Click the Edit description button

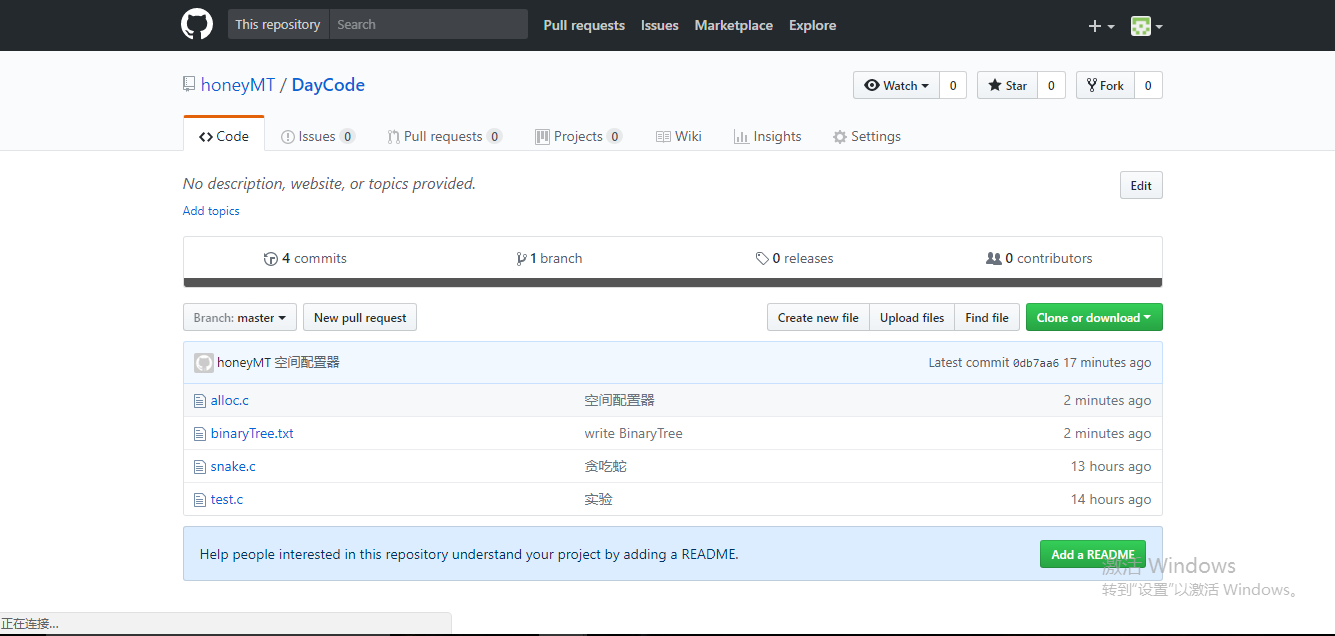[x=1141, y=186]
